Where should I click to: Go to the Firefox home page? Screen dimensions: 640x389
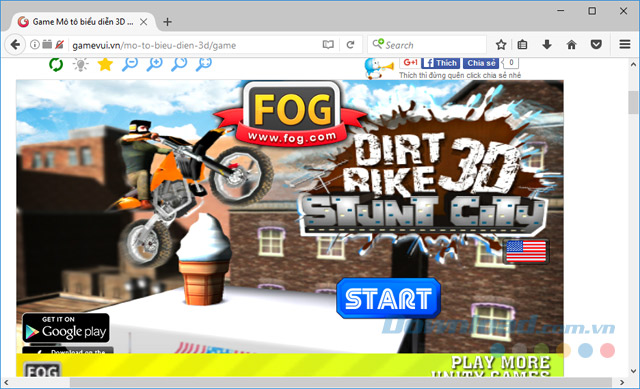pyautogui.click(x=571, y=44)
